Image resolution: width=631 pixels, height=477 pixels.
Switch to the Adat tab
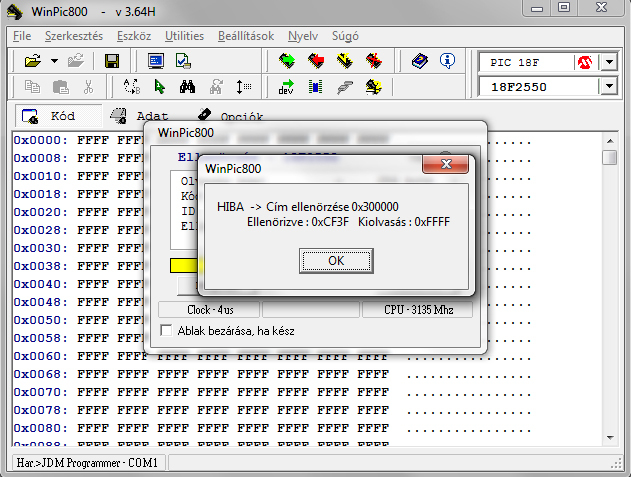point(139,116)
